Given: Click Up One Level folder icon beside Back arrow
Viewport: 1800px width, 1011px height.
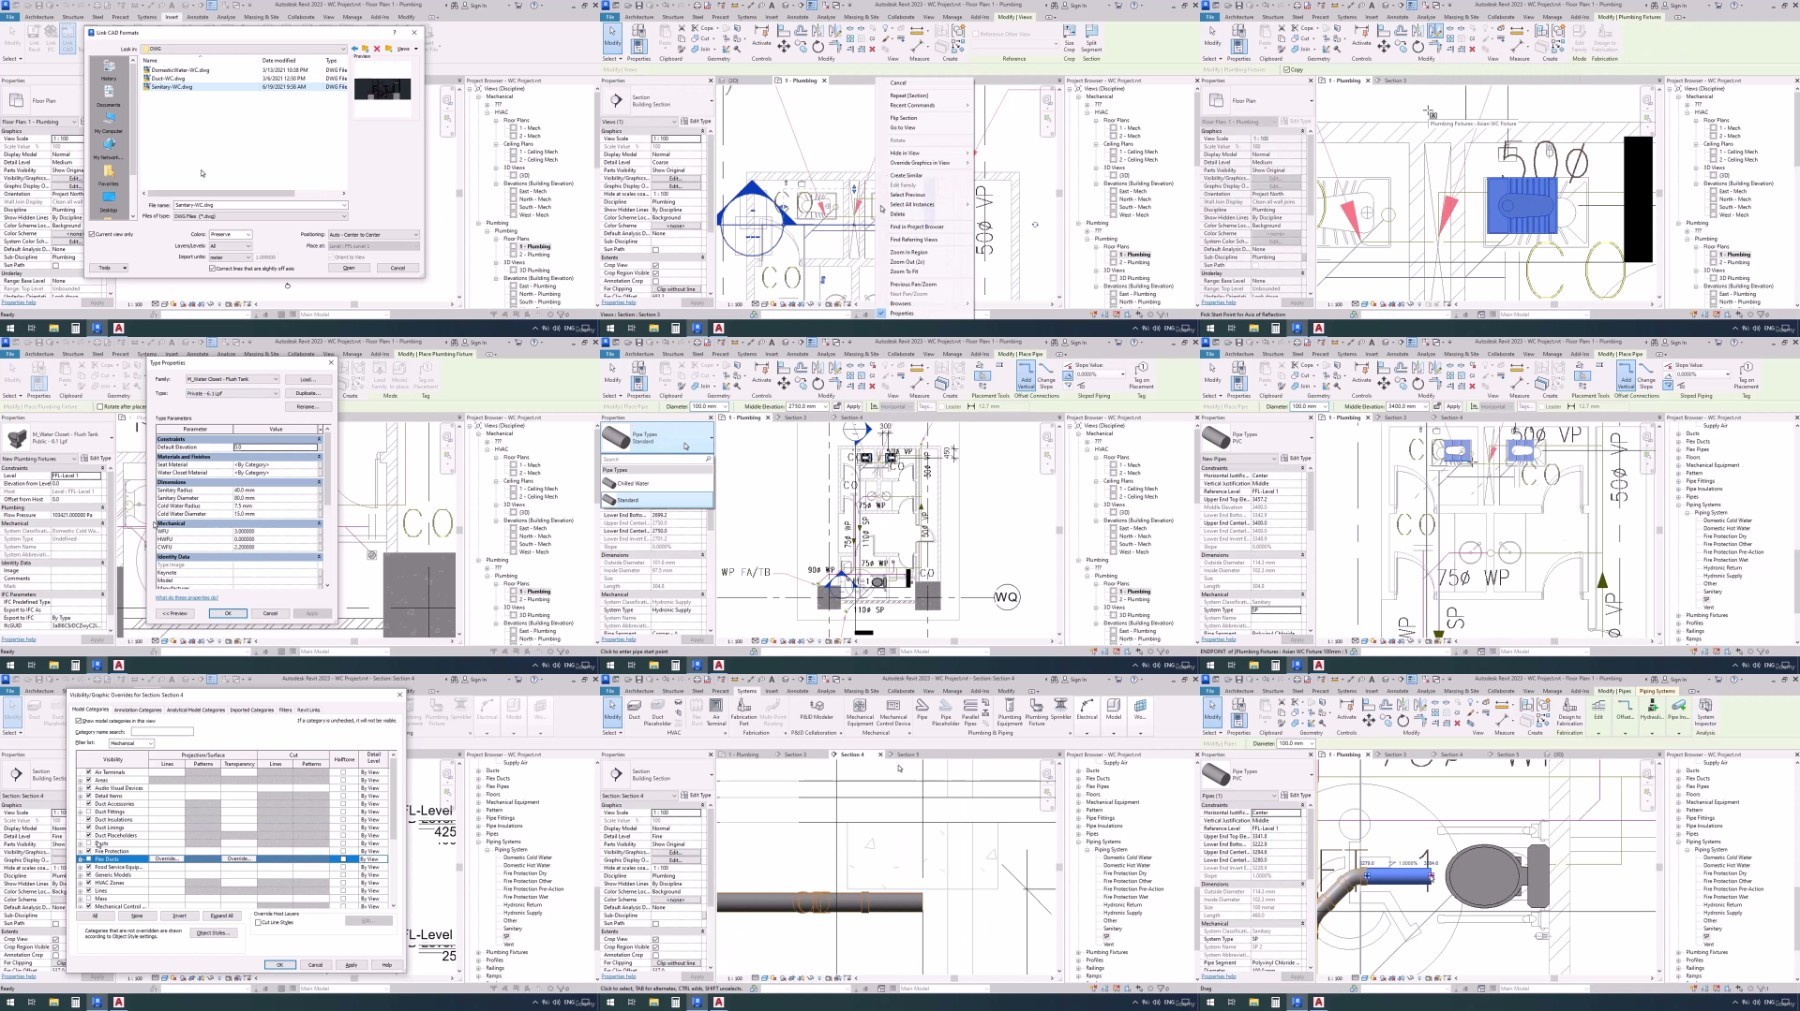Looking at the screenshot, I should (365, 49).
